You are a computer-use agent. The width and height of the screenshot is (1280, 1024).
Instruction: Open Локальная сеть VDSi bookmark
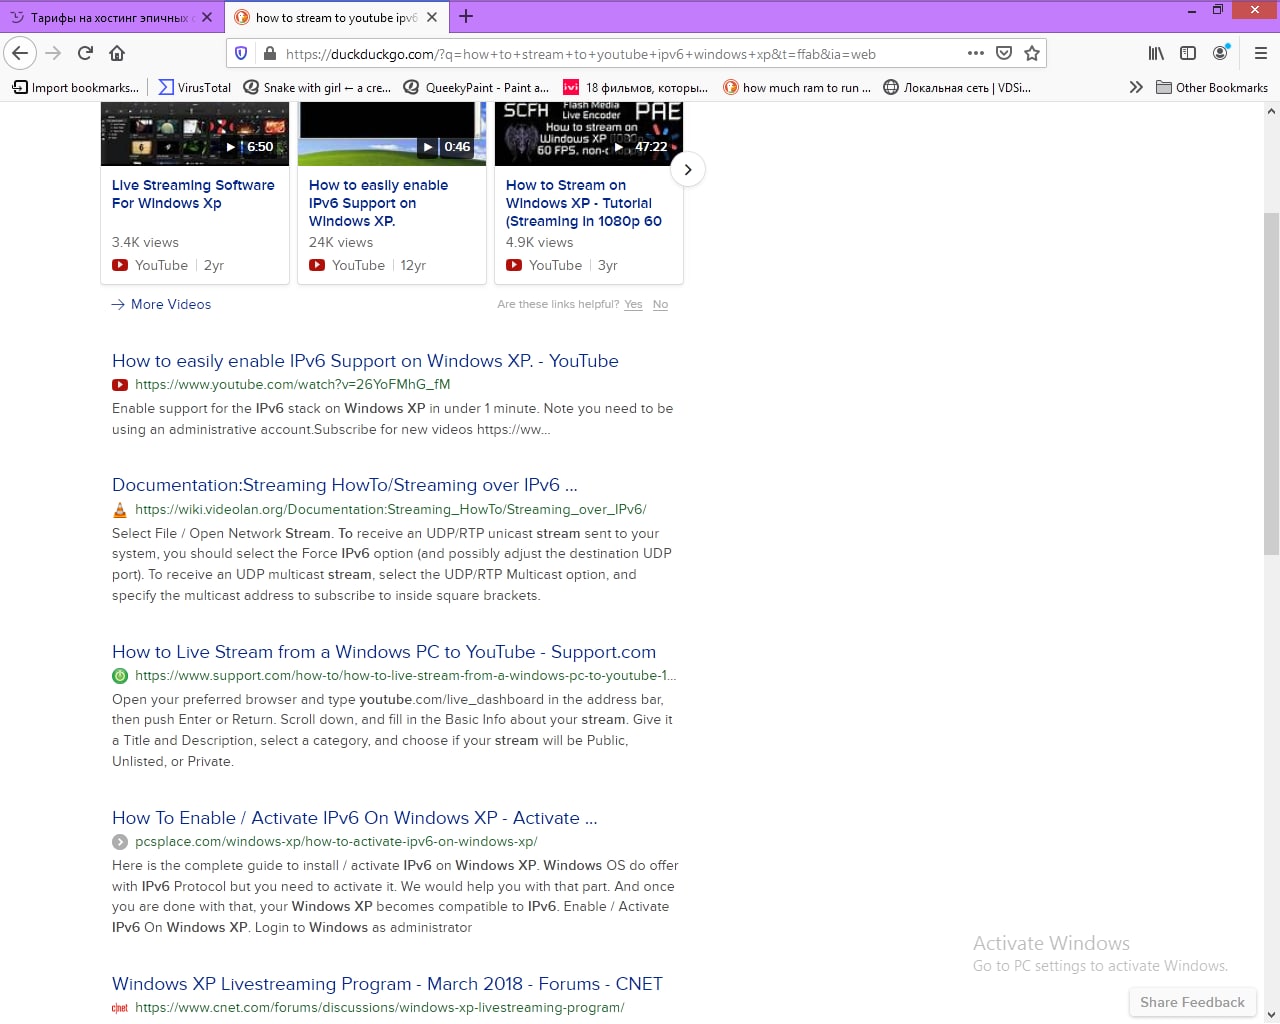pyautogui.click(x=957, y=87)
